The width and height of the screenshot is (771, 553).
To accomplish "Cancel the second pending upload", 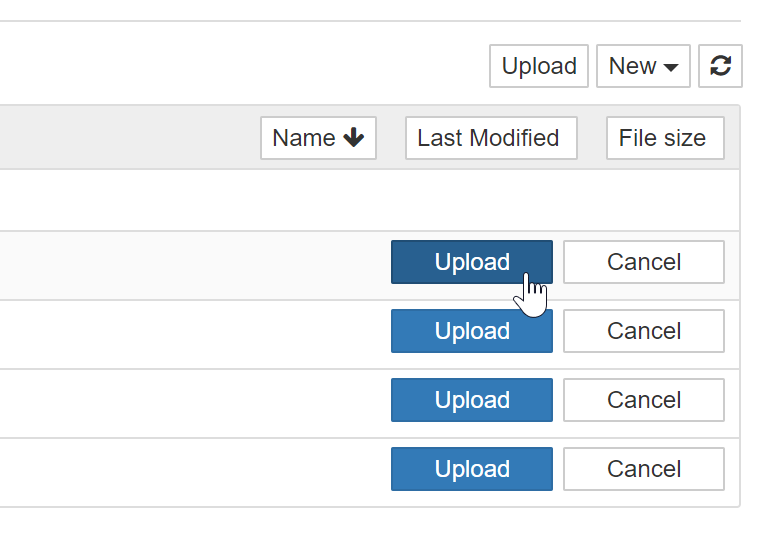I will tap(643, 331).
